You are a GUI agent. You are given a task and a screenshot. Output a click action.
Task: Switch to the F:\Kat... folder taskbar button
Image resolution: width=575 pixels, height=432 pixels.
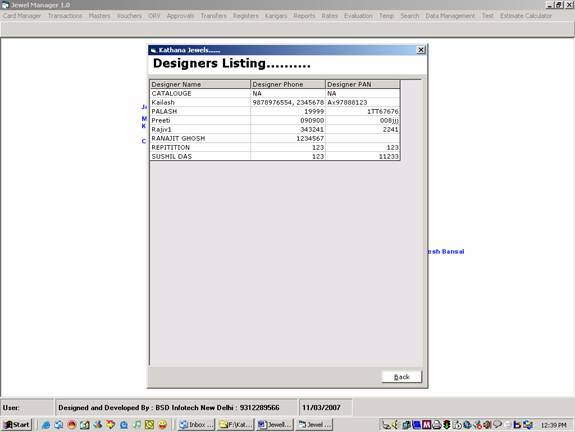click(236, 425)
